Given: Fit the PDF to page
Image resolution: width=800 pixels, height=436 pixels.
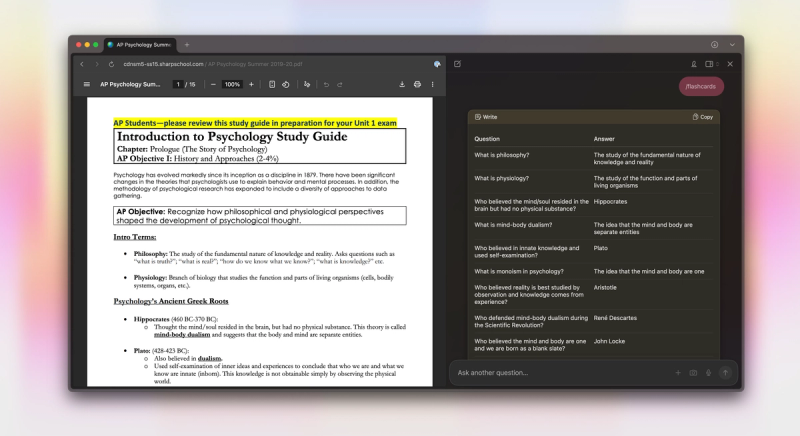Looking at the screenshot, I should pyautogui.click(x=272, y=85).
